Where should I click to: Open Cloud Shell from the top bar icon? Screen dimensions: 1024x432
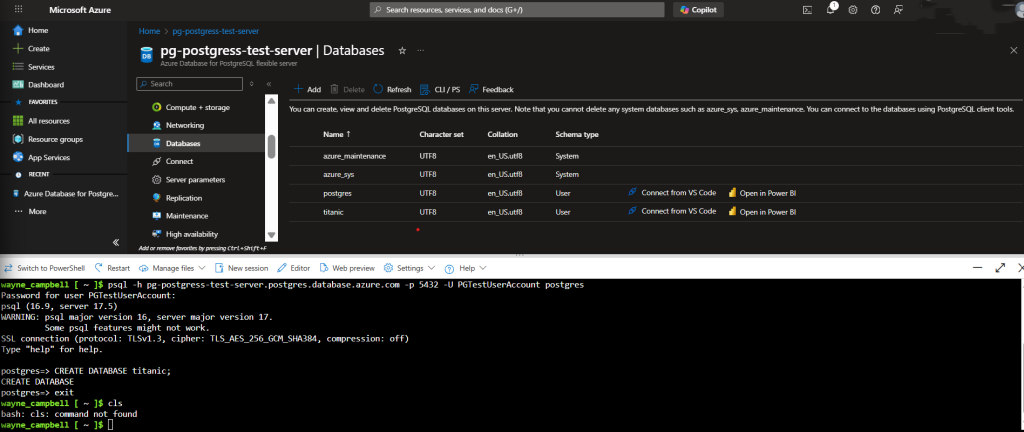point(808,9)
